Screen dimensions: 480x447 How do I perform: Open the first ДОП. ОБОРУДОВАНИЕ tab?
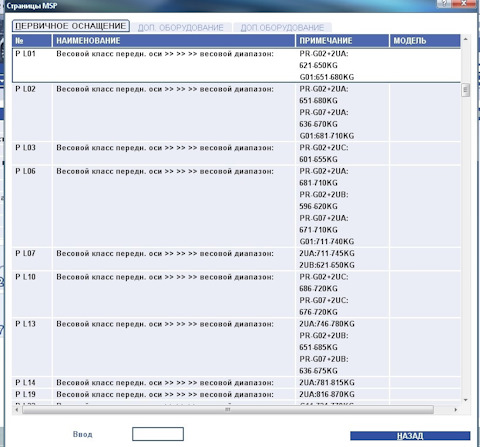point(181,28)
